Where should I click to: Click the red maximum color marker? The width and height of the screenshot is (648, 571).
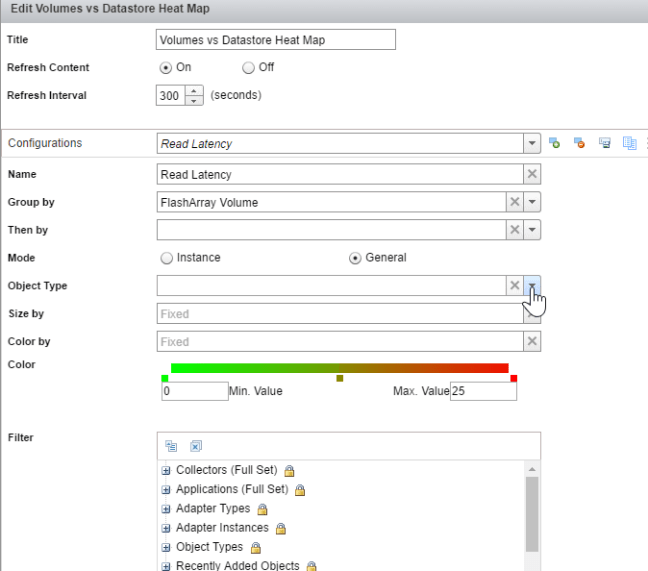click(514, 378)
